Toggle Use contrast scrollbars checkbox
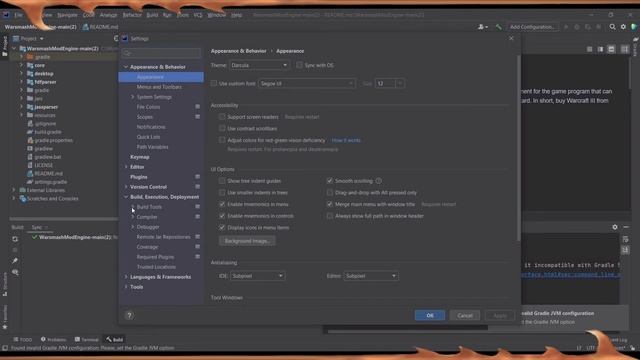Viewport: 640px width, 360px height. (x=222, y=128)
